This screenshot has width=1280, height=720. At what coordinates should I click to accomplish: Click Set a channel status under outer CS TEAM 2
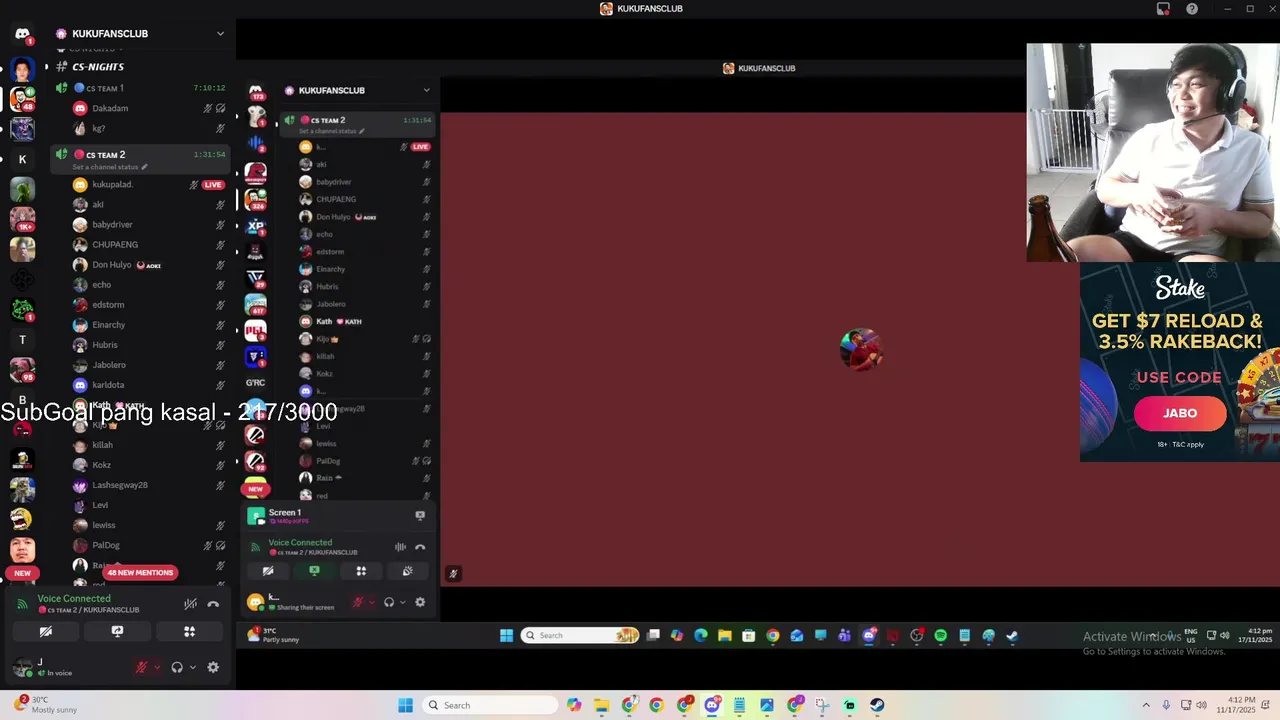tap(109, 167)
